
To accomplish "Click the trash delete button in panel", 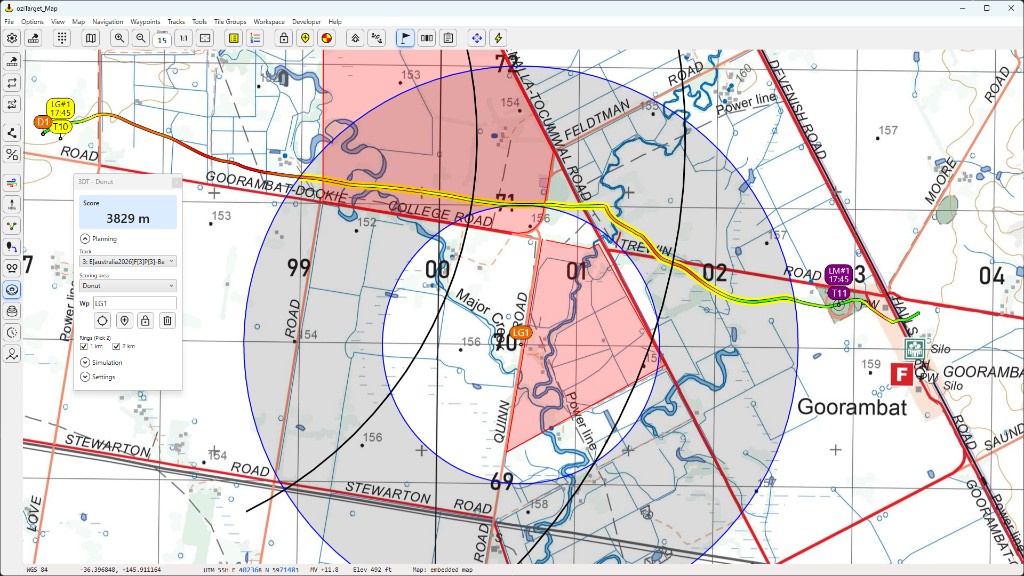I will tap(167, 321).
